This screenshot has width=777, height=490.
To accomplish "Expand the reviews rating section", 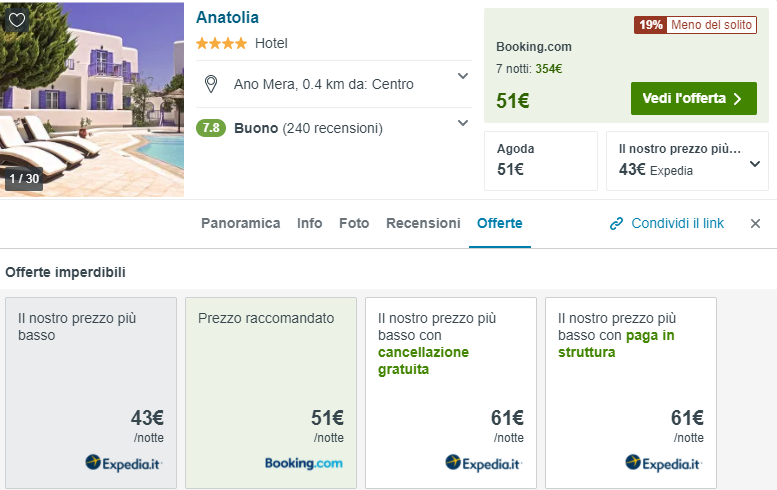I will (x=463, y=123).
